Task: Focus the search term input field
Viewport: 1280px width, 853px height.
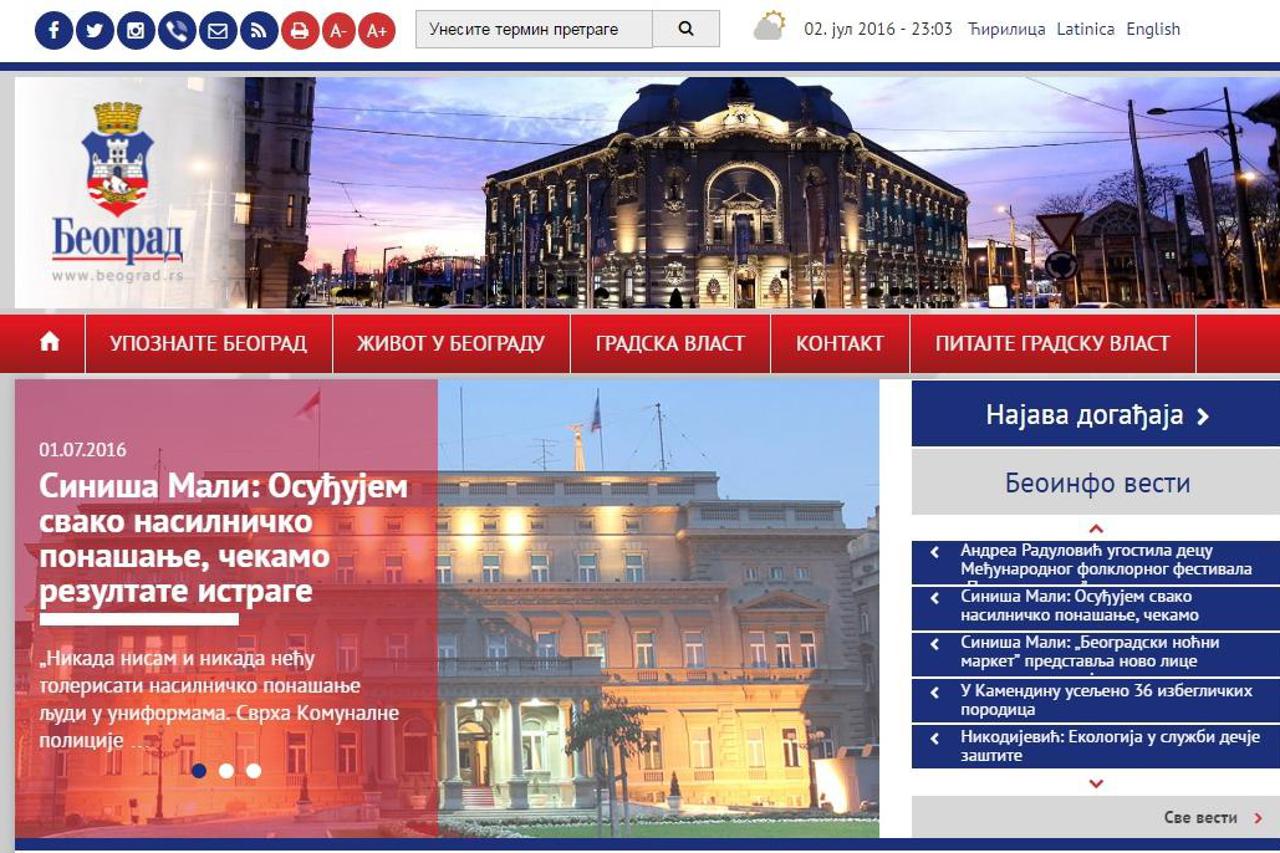Action: pyautogui.click(x=534, y=29)
